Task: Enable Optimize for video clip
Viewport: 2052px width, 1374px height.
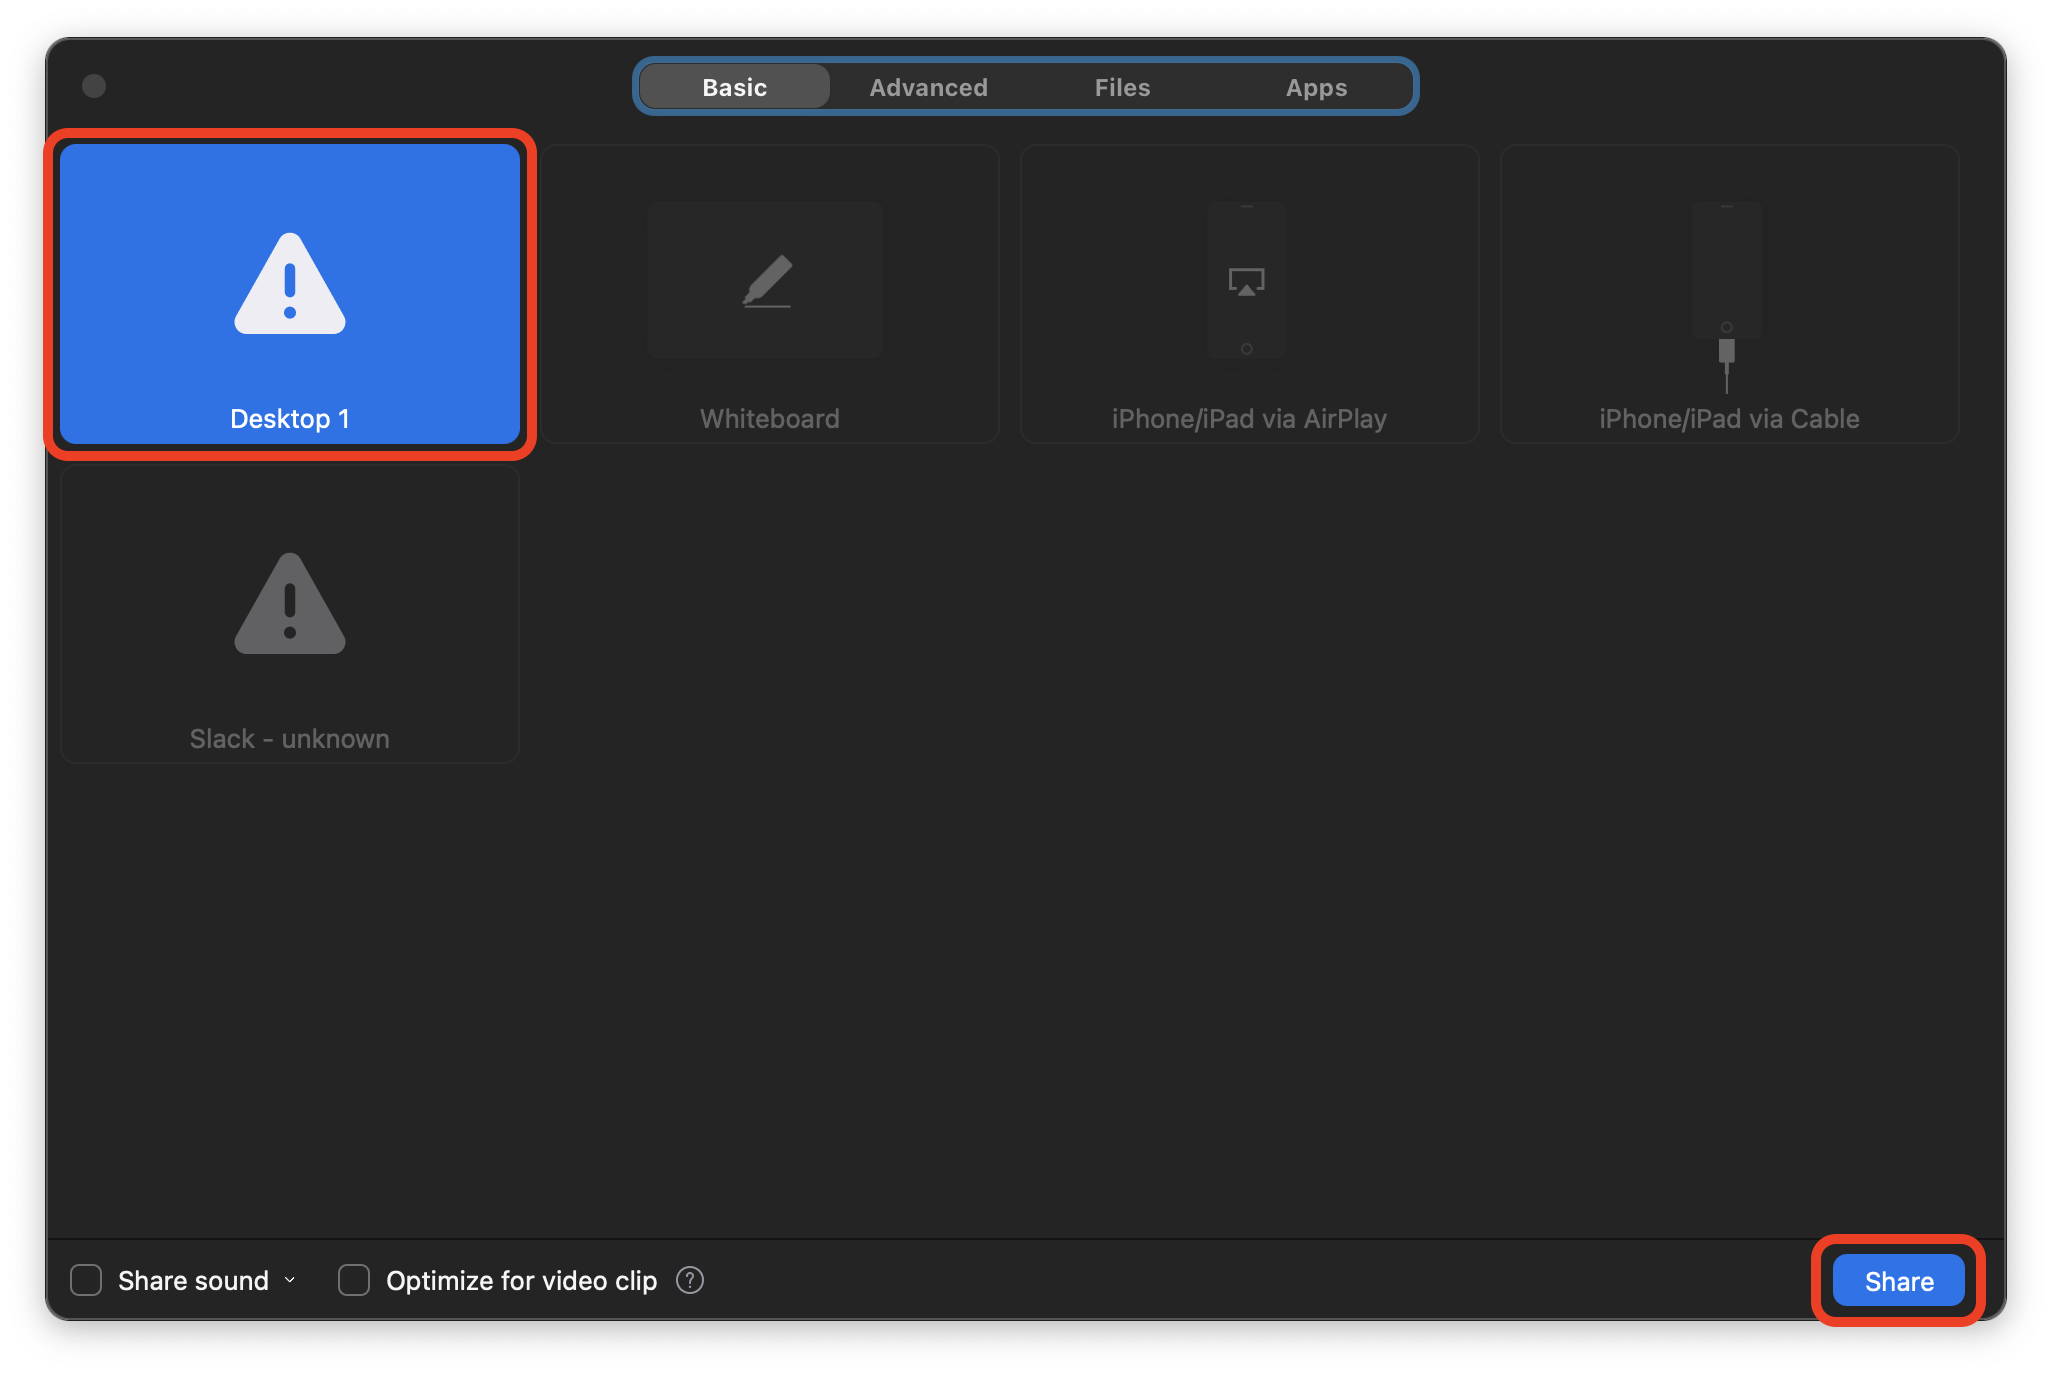Action: point(353,1280)
